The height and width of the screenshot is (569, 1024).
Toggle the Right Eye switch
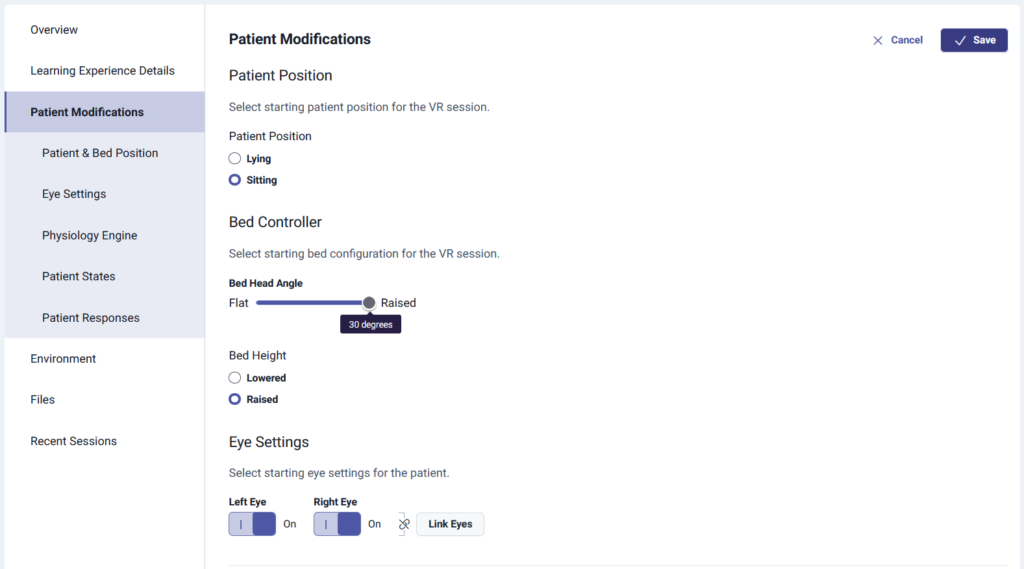tap(337, 524)
